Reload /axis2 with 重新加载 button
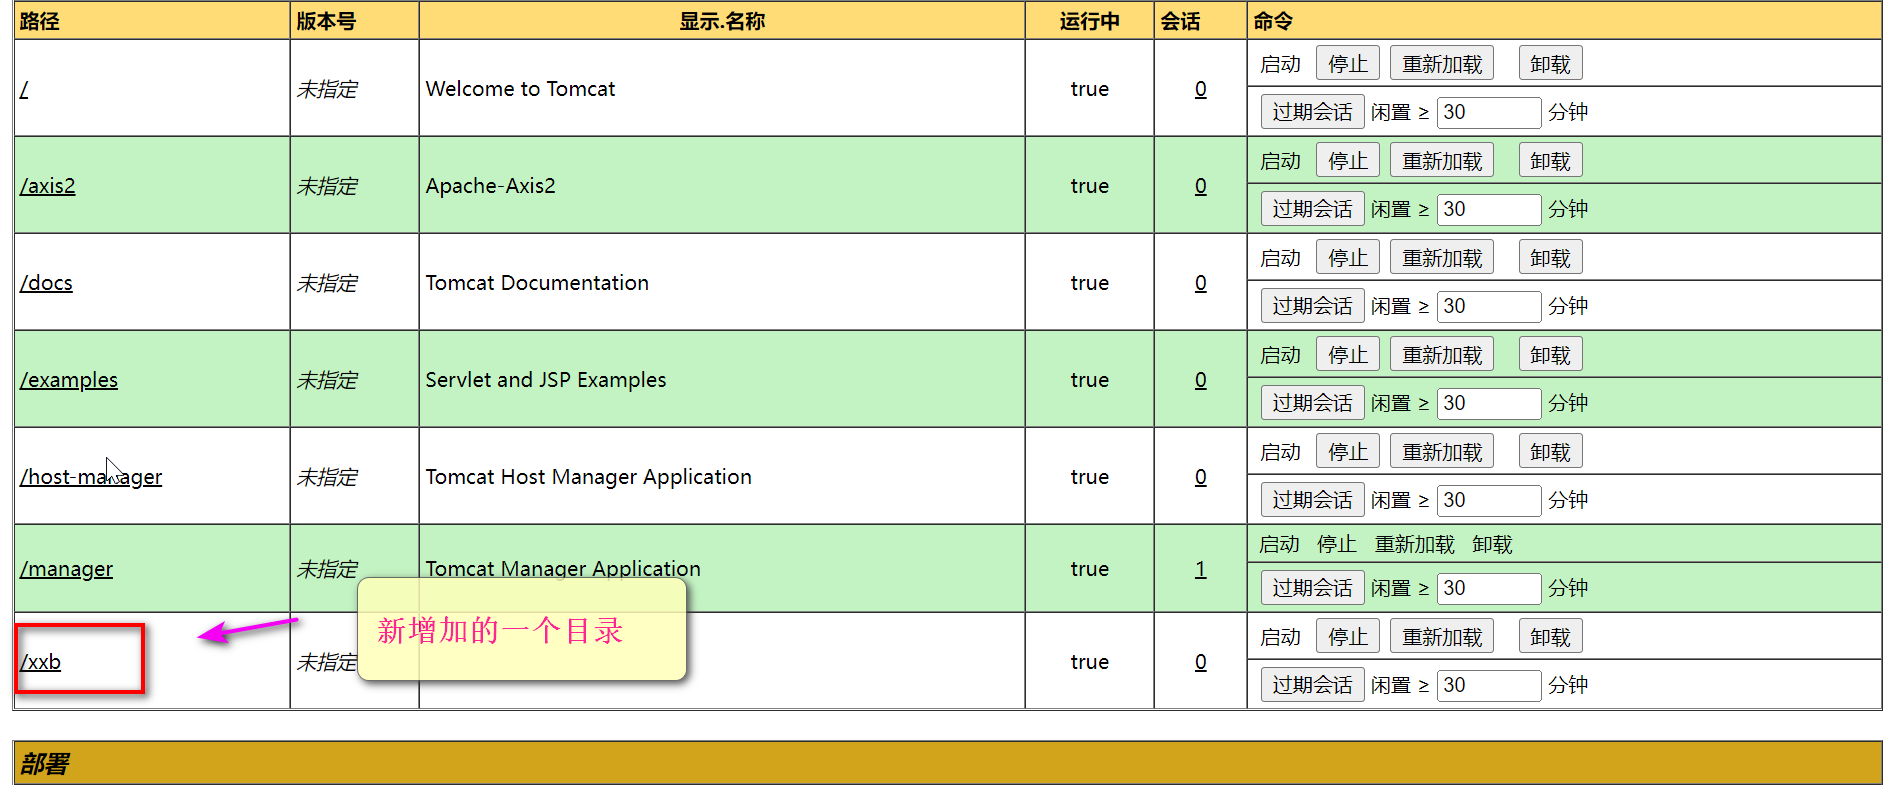This screenshot has width=1888, height=785. pos(1441,161)
